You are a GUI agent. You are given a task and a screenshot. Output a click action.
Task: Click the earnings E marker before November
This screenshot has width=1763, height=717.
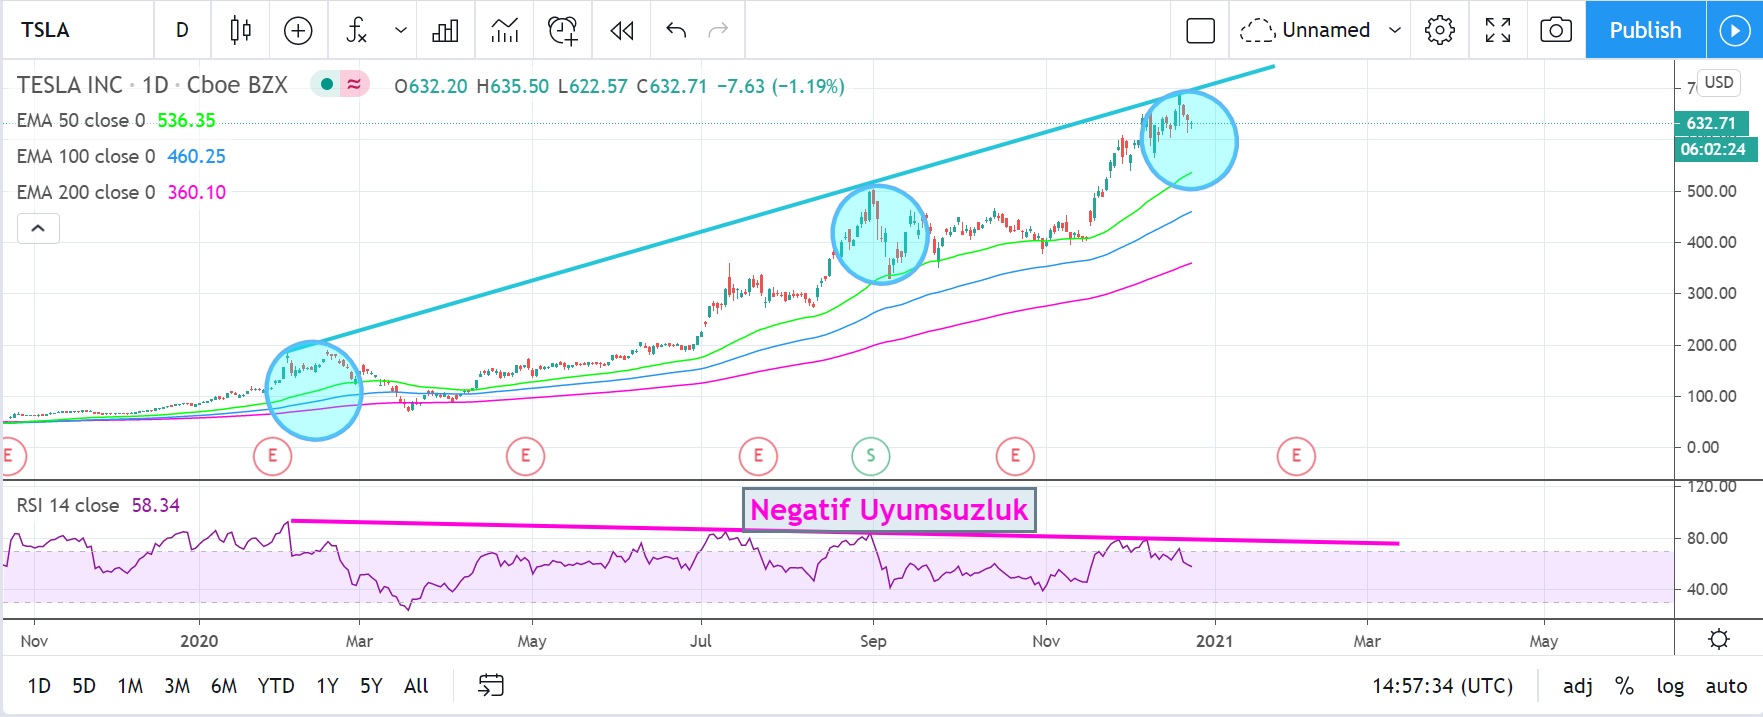1015,457
